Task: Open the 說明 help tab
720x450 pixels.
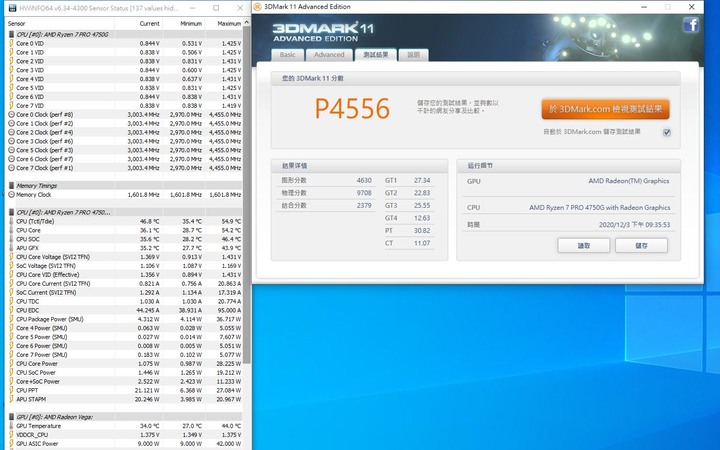Action: click(413, 55)
